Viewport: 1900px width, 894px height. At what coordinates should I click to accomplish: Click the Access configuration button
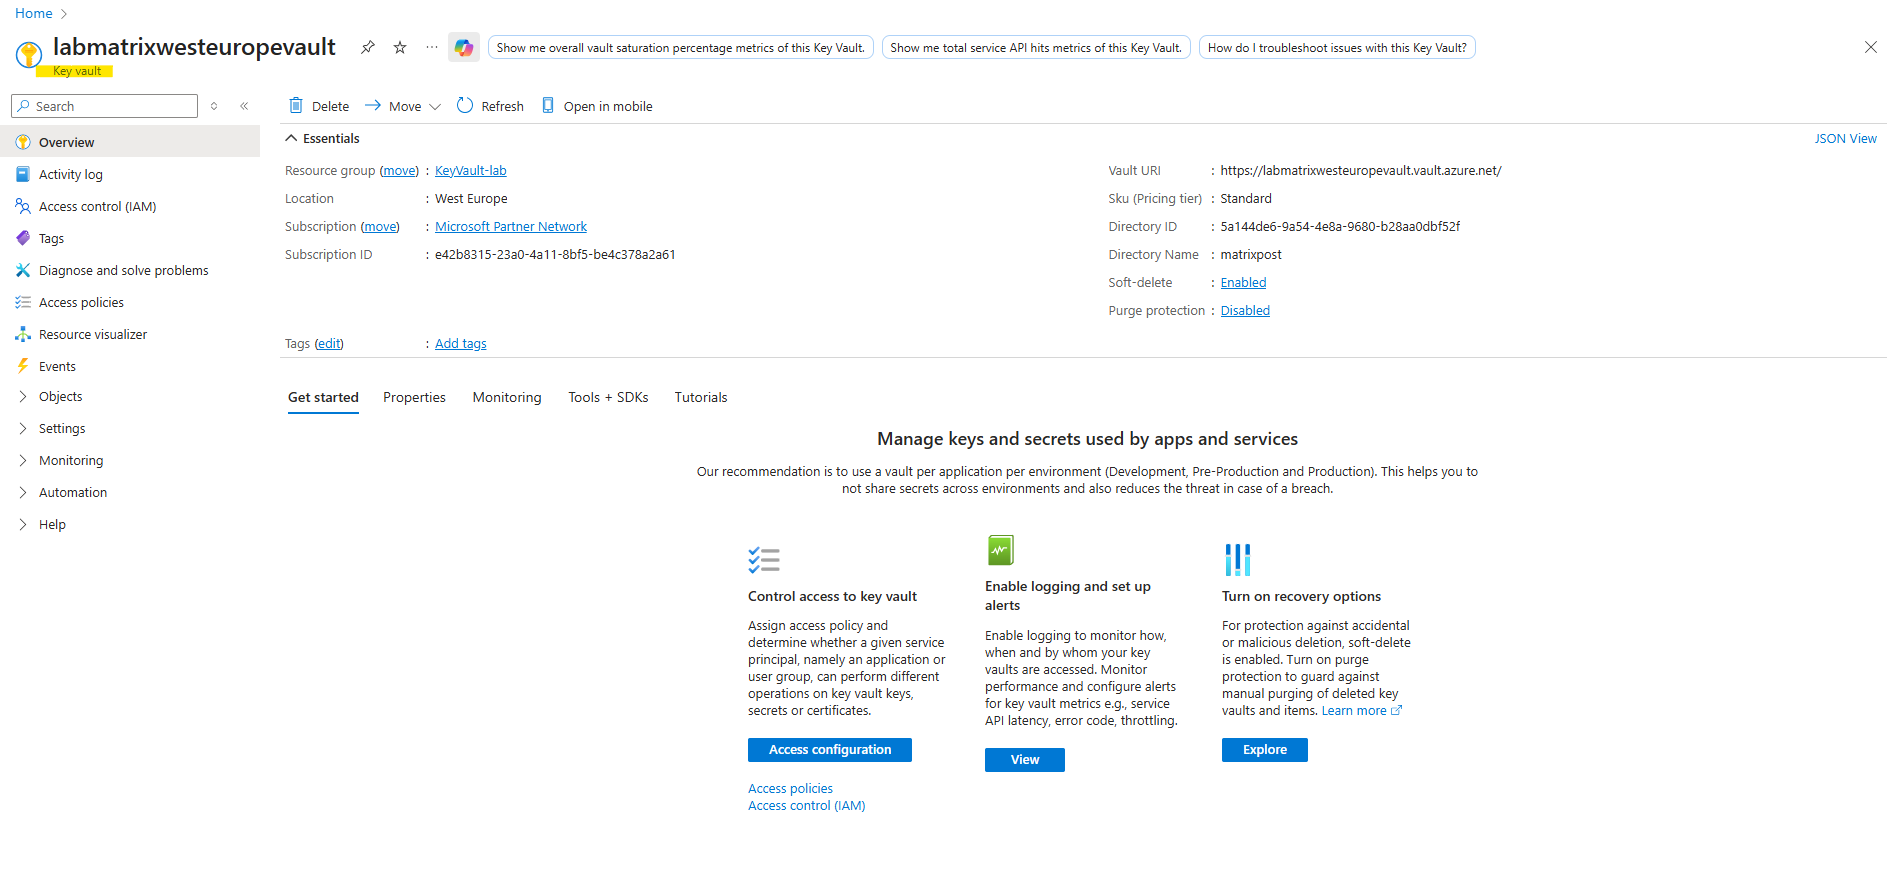(x=830, y=750)
